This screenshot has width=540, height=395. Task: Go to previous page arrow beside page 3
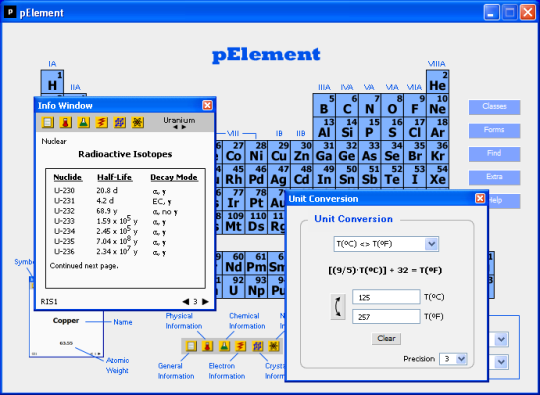(x=186, y=302)
